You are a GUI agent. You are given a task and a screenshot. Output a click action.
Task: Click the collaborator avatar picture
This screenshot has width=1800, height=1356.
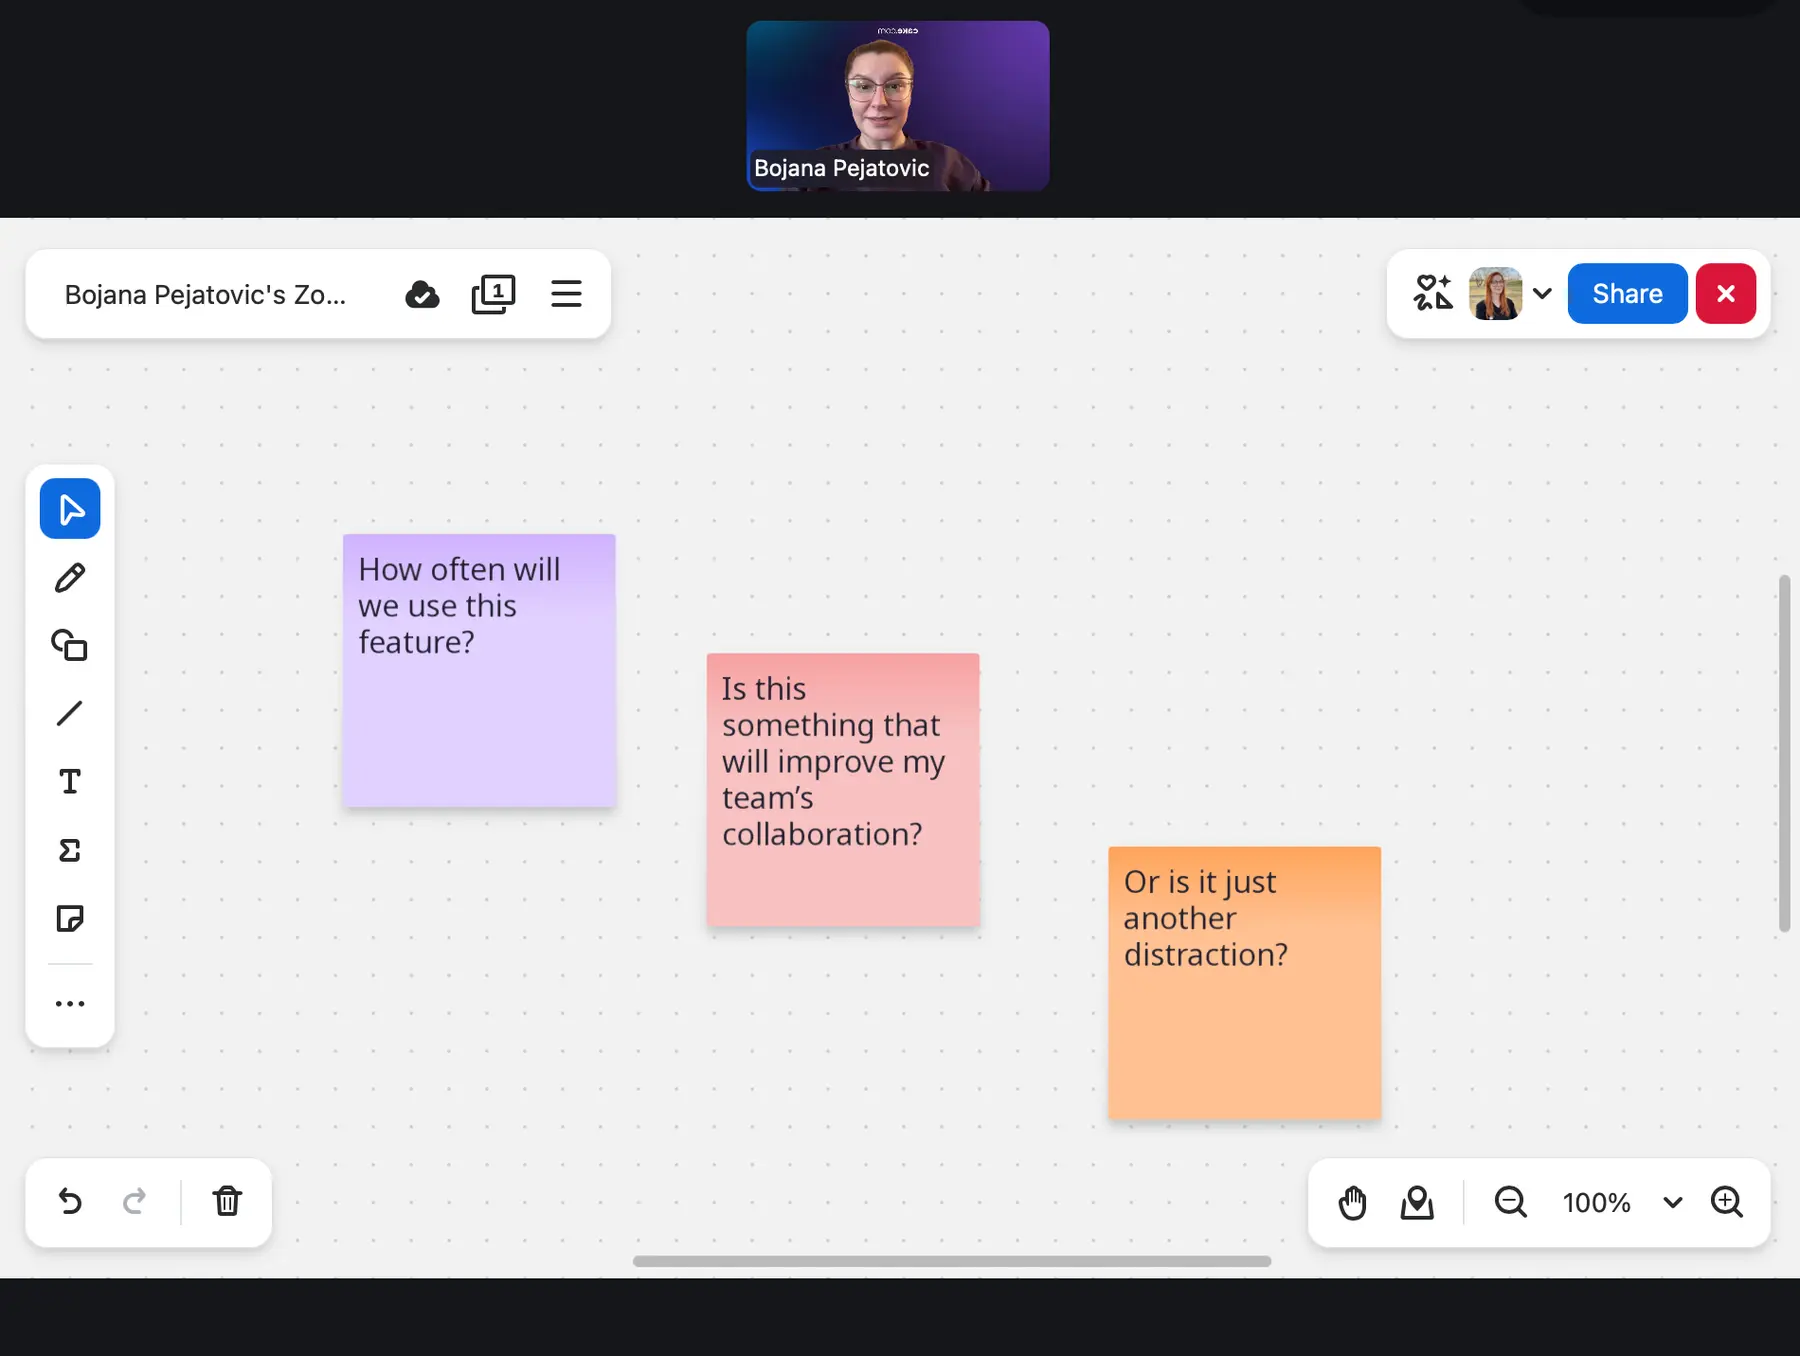pos(1495,293)
